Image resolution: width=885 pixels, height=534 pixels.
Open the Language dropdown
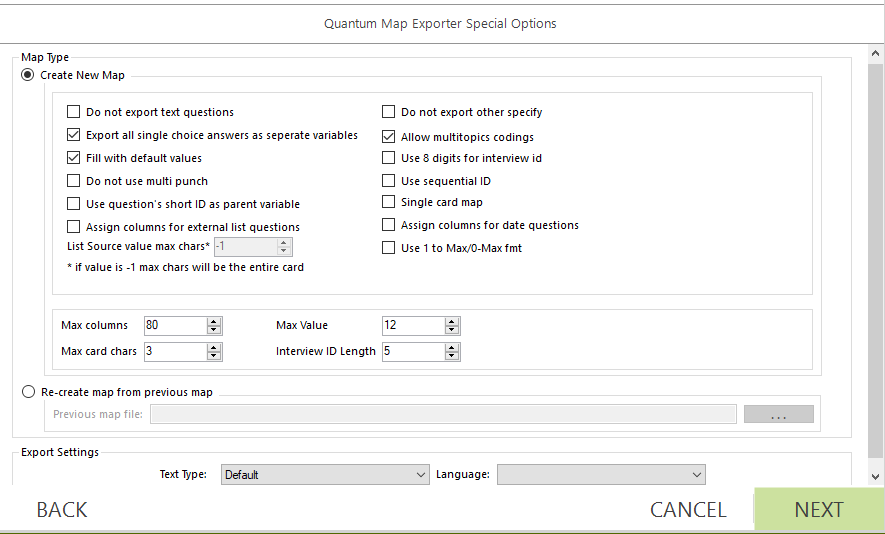tap(601, 475)
